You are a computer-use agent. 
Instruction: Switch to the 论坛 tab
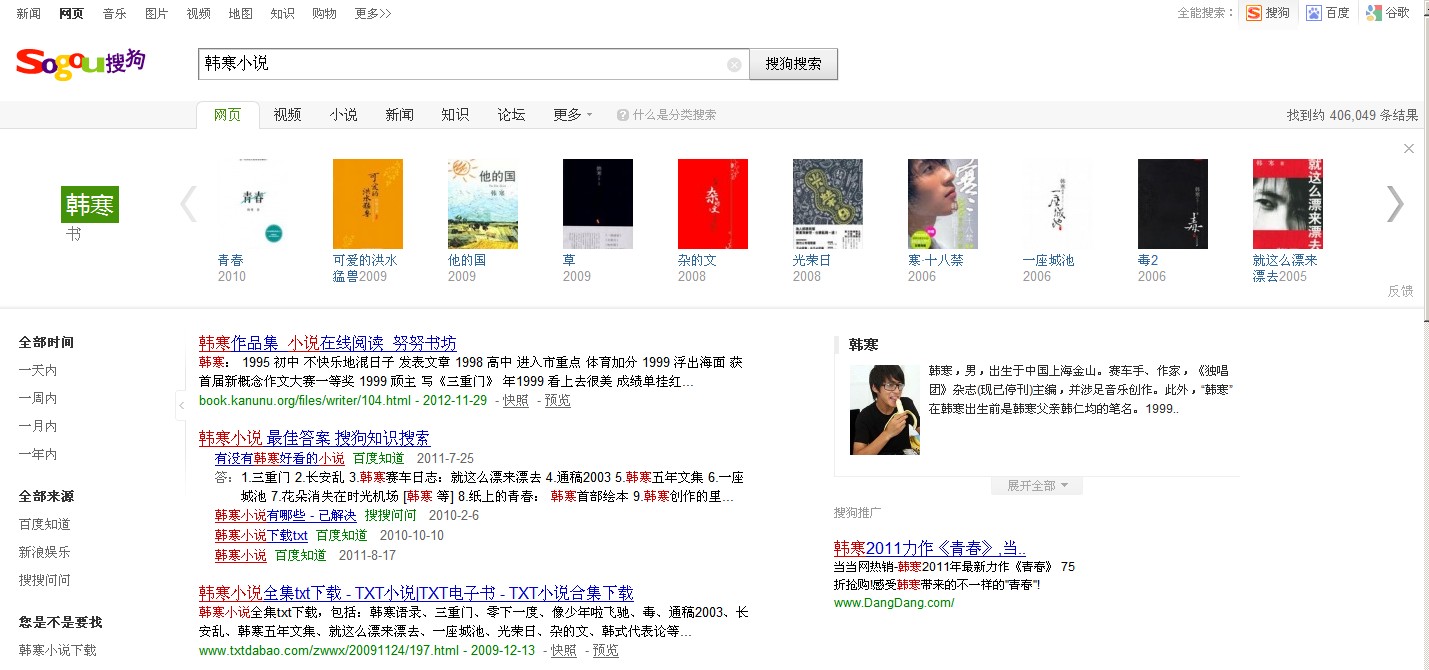(511, 115)
